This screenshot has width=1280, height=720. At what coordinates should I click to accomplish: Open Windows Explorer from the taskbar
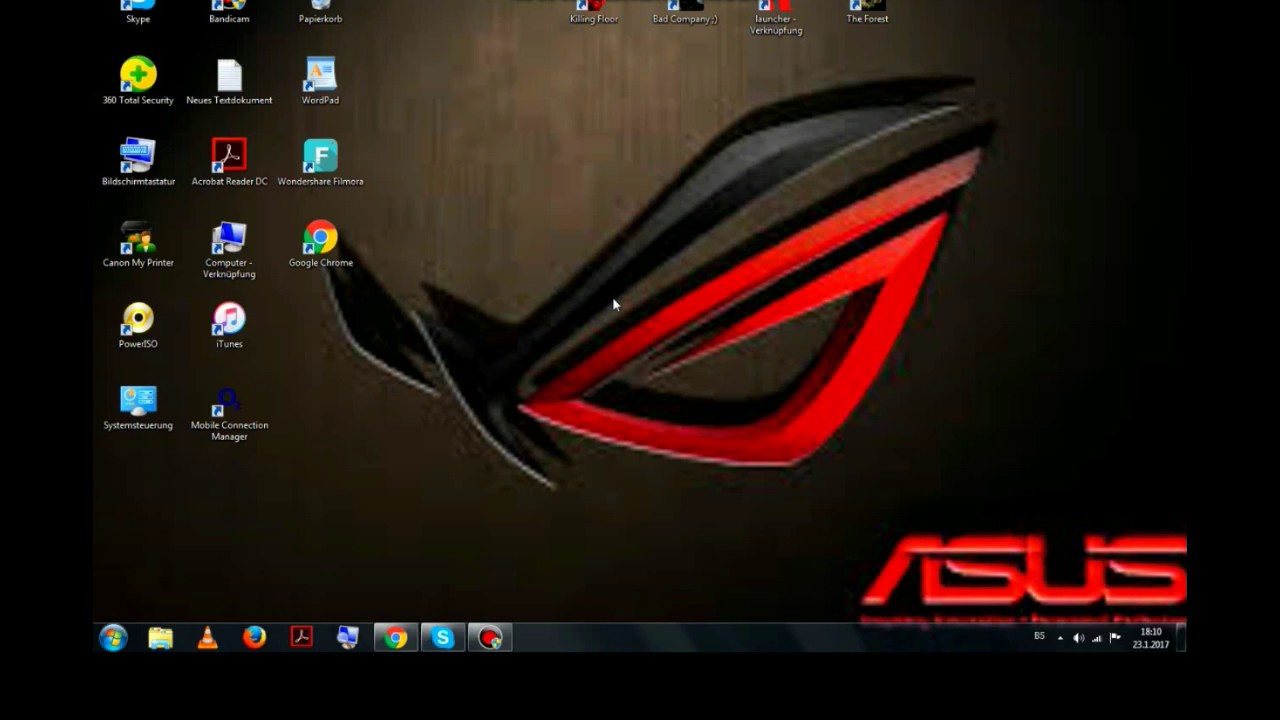(160, 638)
